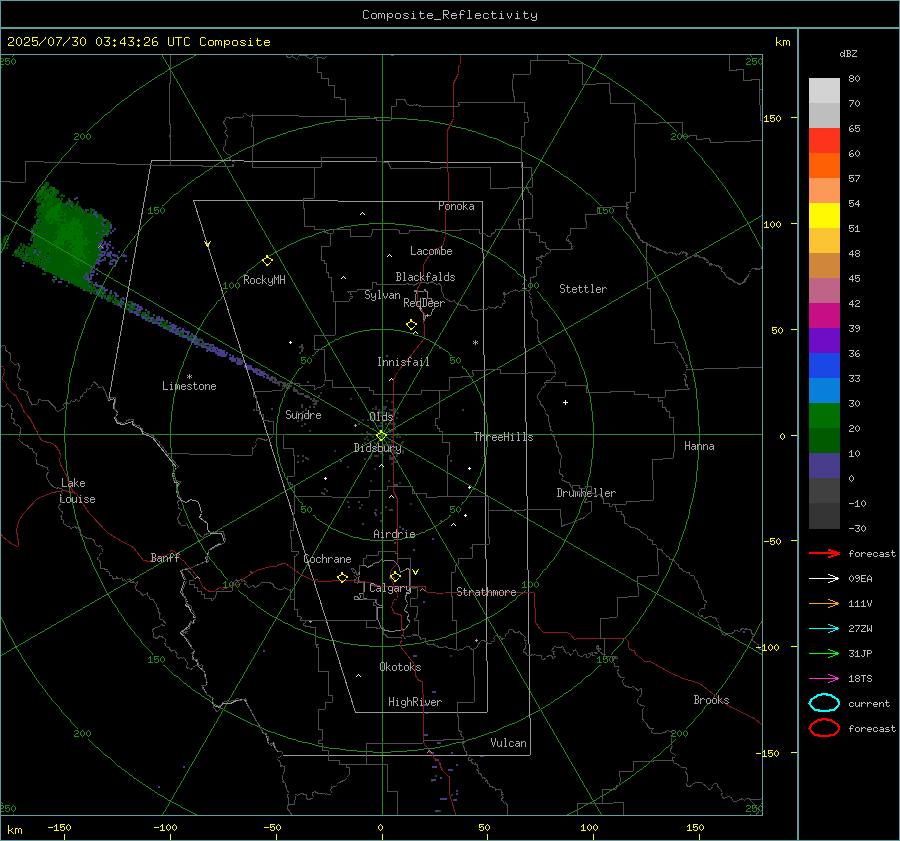Click the Vulcan label
Image resolution: width=900 pixels, height=841 pixels.
point(508,743)
